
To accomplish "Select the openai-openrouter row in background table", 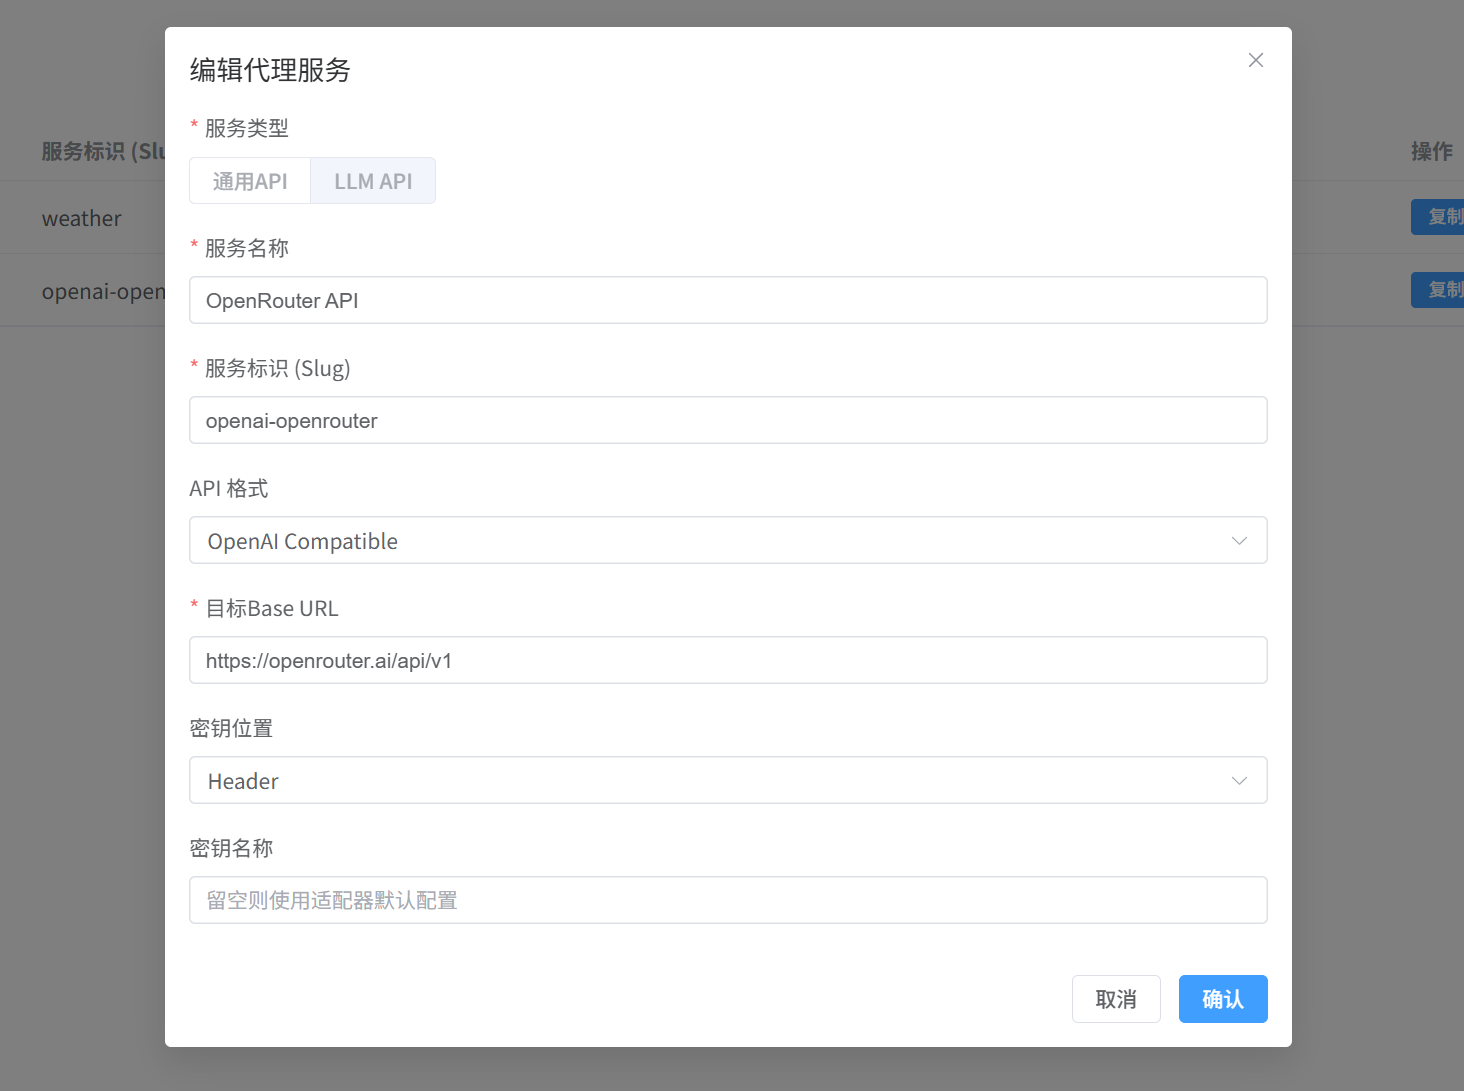I will coord(102,291).
